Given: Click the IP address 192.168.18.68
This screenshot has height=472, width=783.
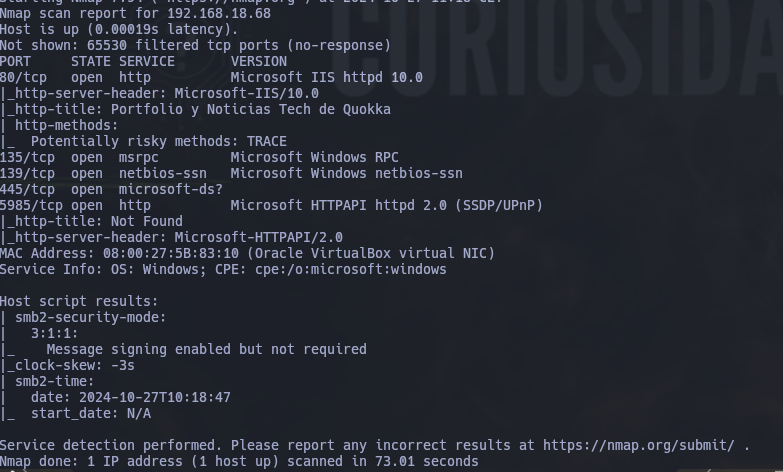Looking at the screenshot, I should click(219, 13).
